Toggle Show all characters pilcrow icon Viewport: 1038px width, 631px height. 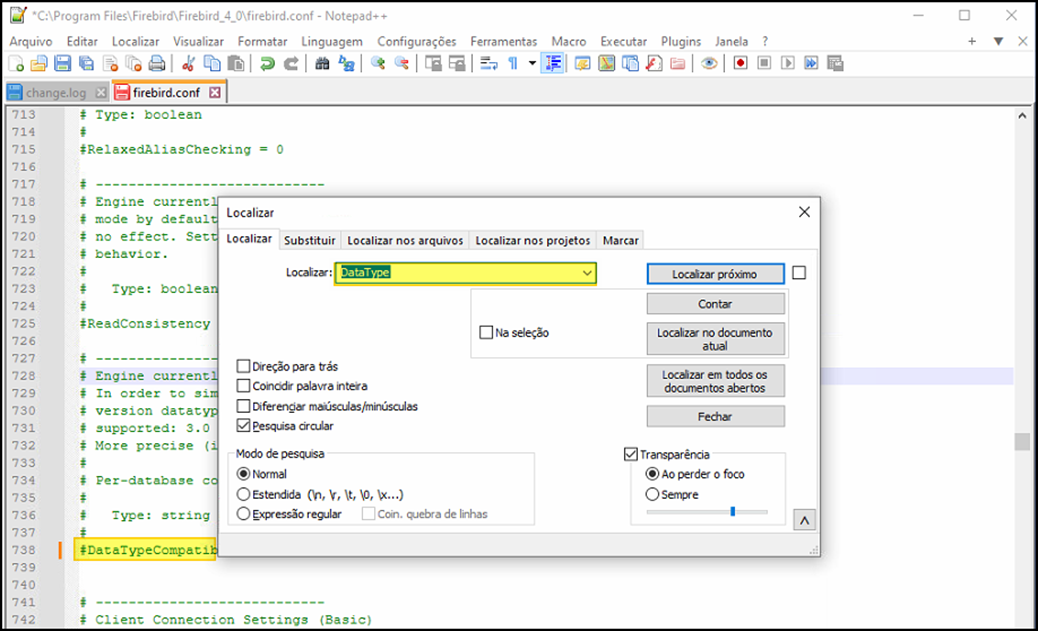click(512, 64)
